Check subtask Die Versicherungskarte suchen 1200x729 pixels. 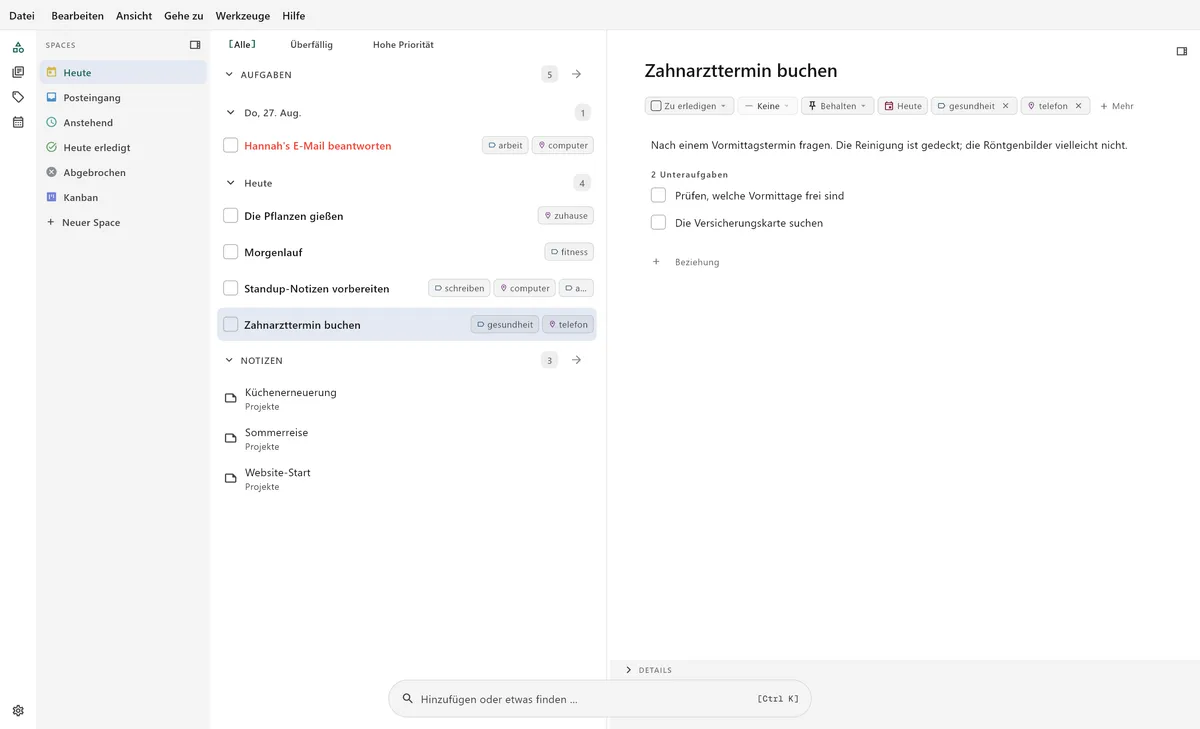(658, 222)
